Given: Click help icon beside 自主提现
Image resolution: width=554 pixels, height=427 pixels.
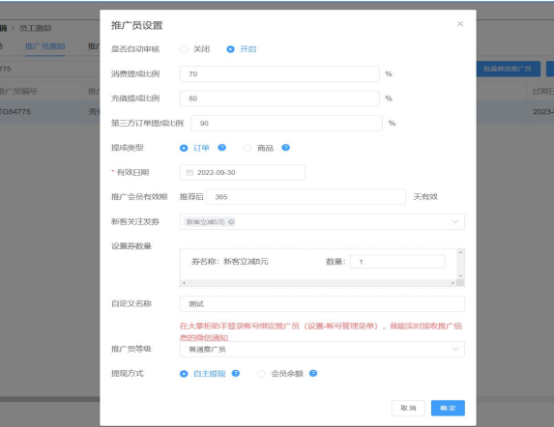Looking at the screenshot, I should (x=236, y=373).
